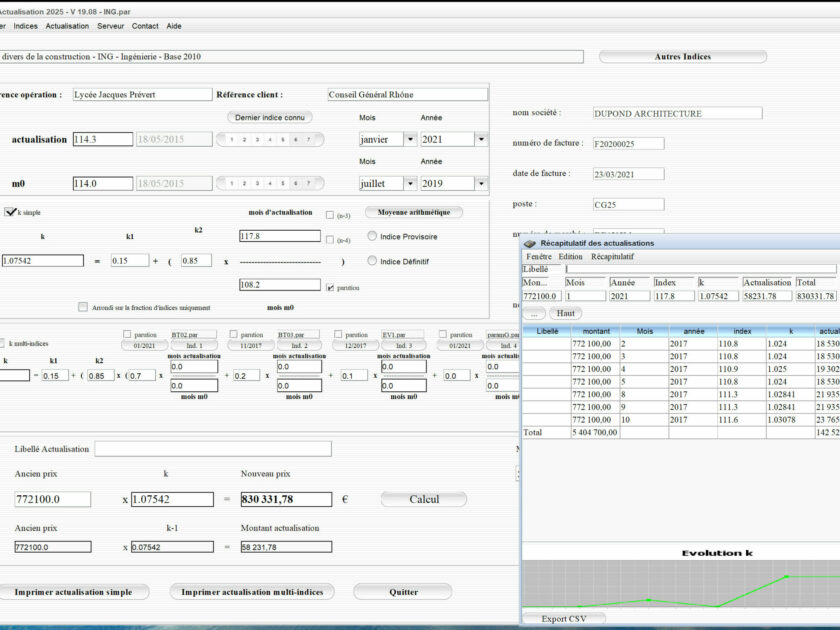Open the juillet month dropdown for m0
The width and height of the screenshot is (840, 630).
click(x=410, y=183)
